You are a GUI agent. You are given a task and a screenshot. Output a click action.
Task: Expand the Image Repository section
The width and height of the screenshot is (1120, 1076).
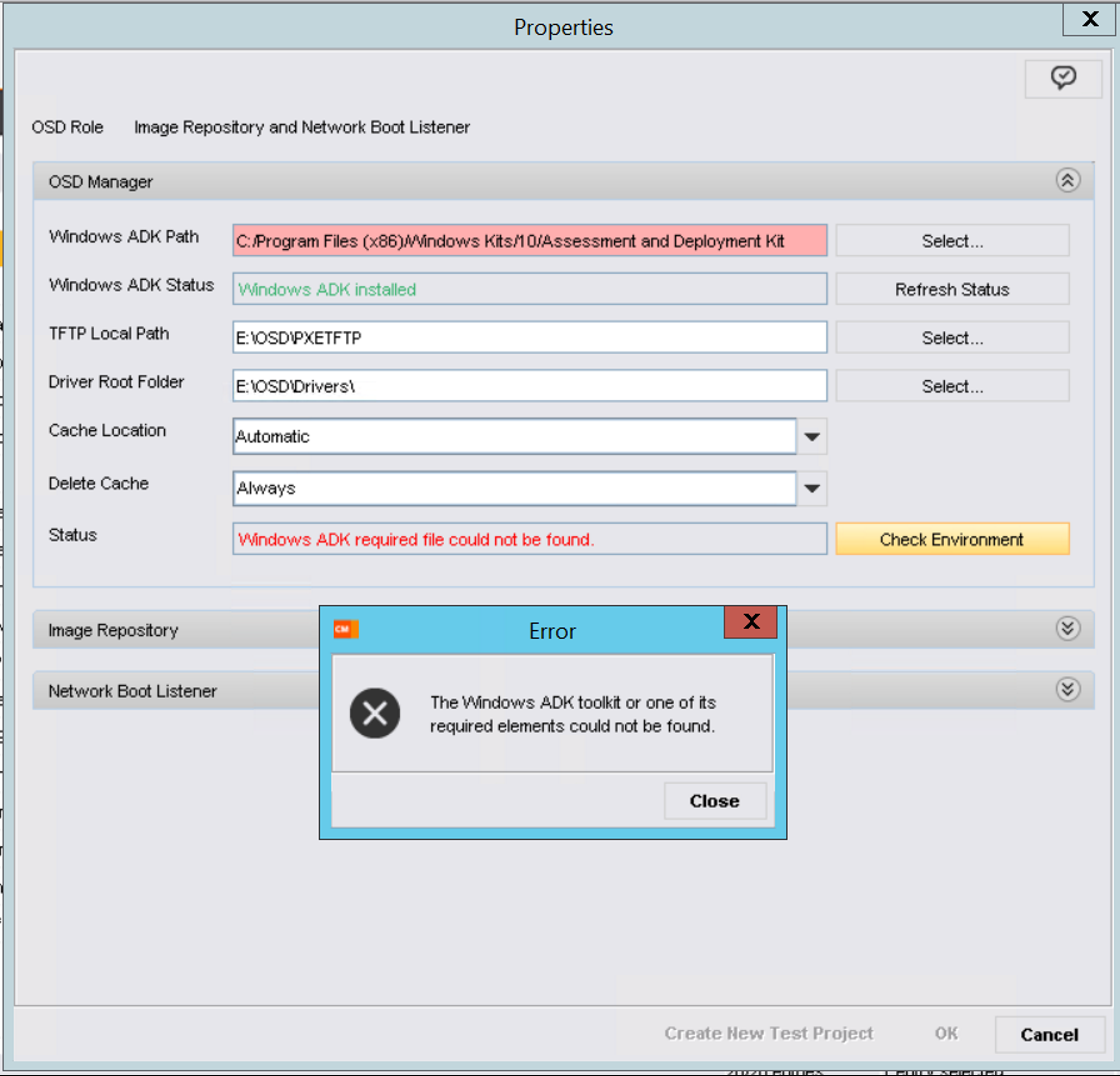[x=1067, y=629]
